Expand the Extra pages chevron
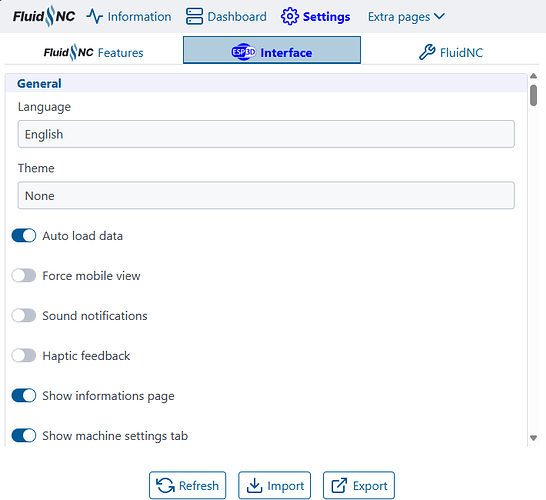 439,16
